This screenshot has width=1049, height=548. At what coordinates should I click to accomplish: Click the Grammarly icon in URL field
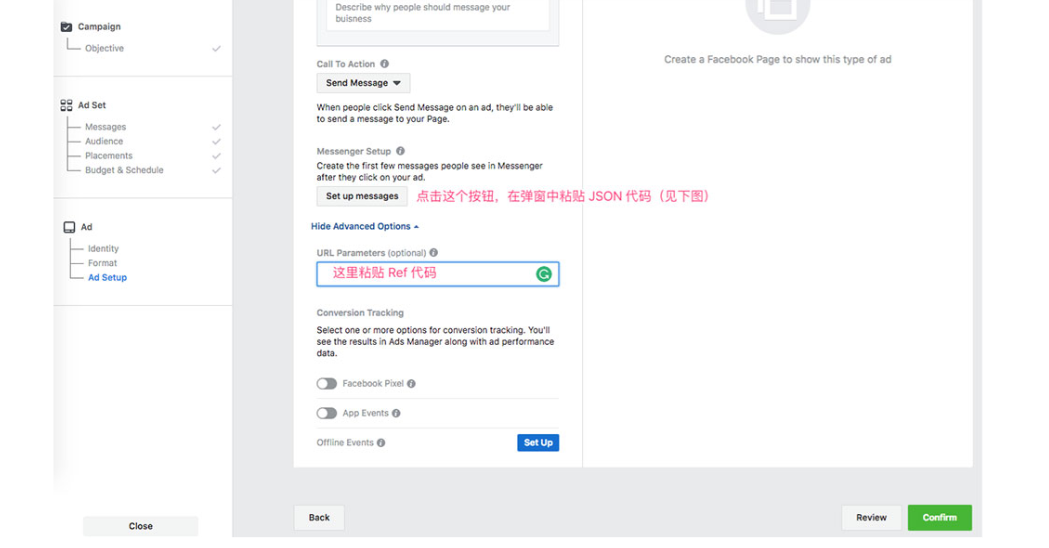coord(544,274)
